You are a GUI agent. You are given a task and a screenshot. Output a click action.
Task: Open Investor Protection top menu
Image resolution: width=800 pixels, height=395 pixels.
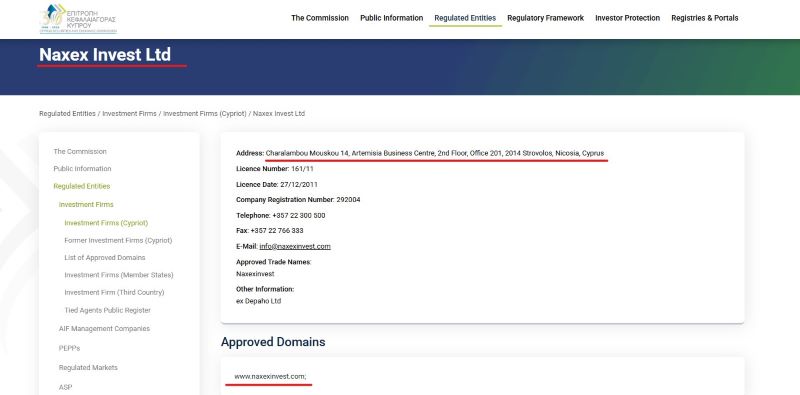tap(627, 18)
